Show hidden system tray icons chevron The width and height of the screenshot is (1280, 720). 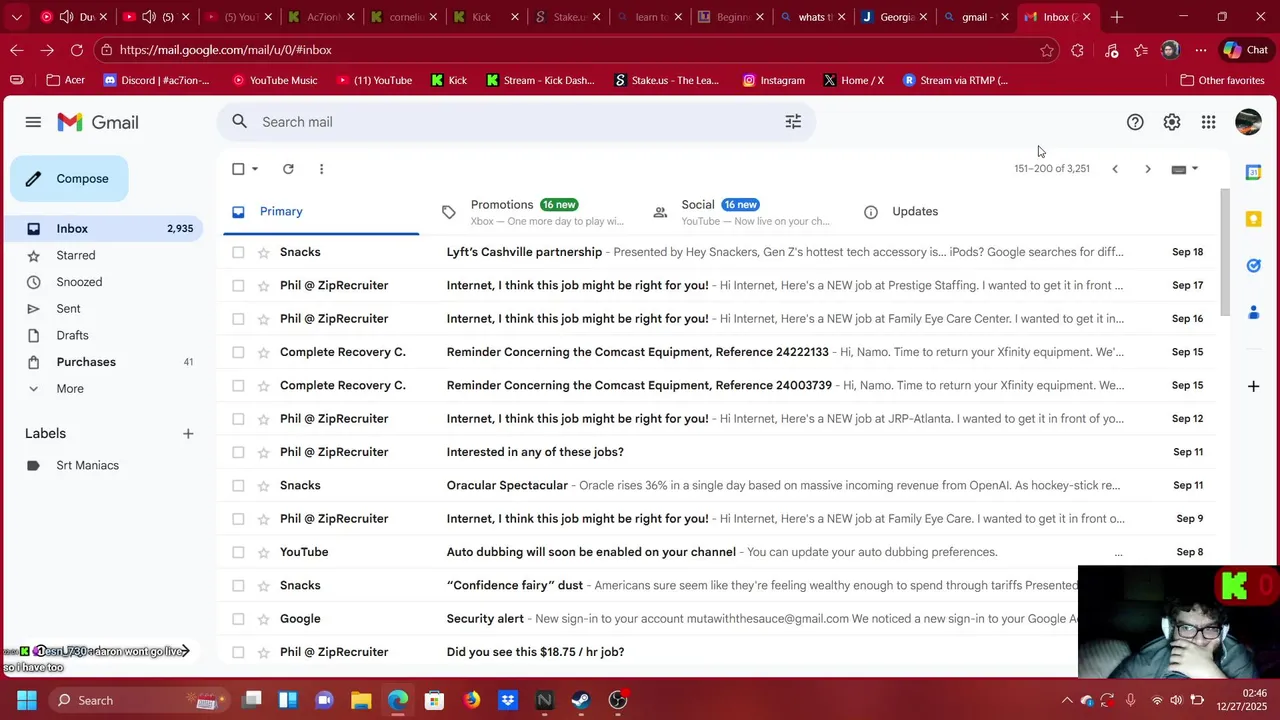[1067, 700]
